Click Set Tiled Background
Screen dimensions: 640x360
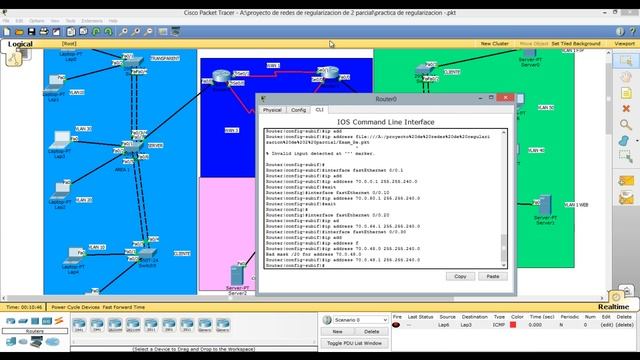[576, 43]
